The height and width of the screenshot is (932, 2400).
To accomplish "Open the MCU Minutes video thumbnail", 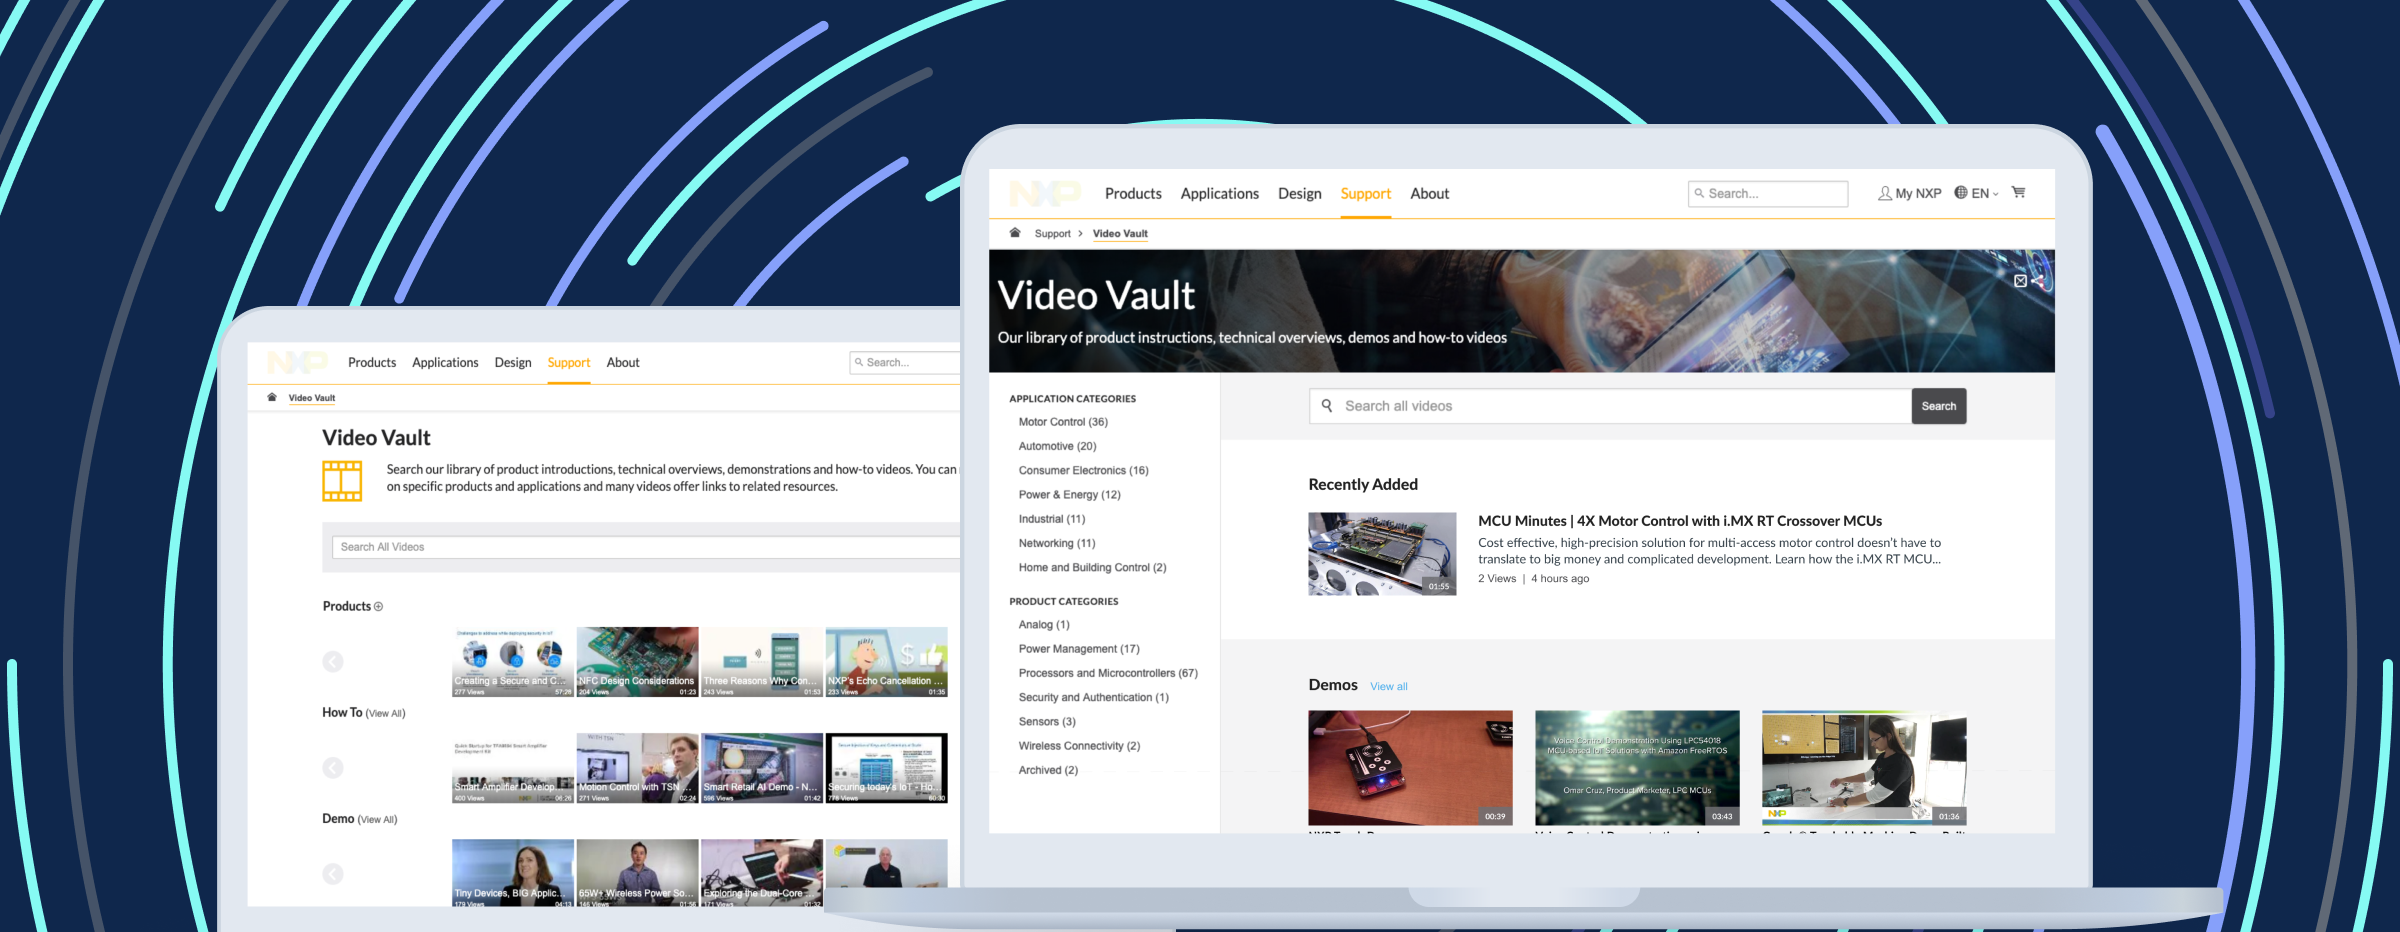I will pos(1382,553).
